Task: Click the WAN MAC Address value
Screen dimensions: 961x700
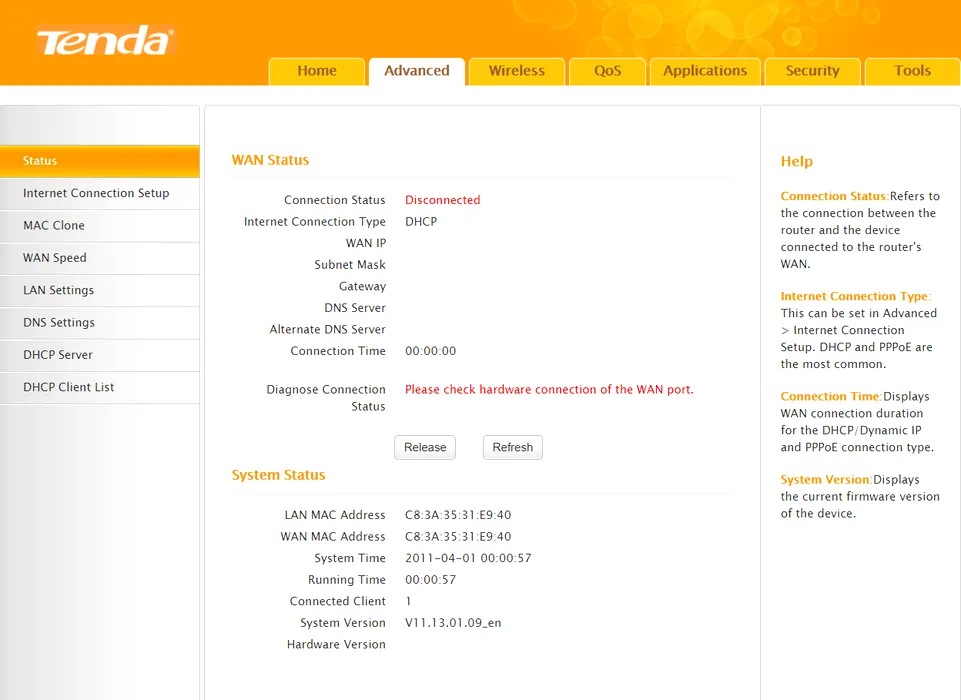Action: [x=458, y=536]
